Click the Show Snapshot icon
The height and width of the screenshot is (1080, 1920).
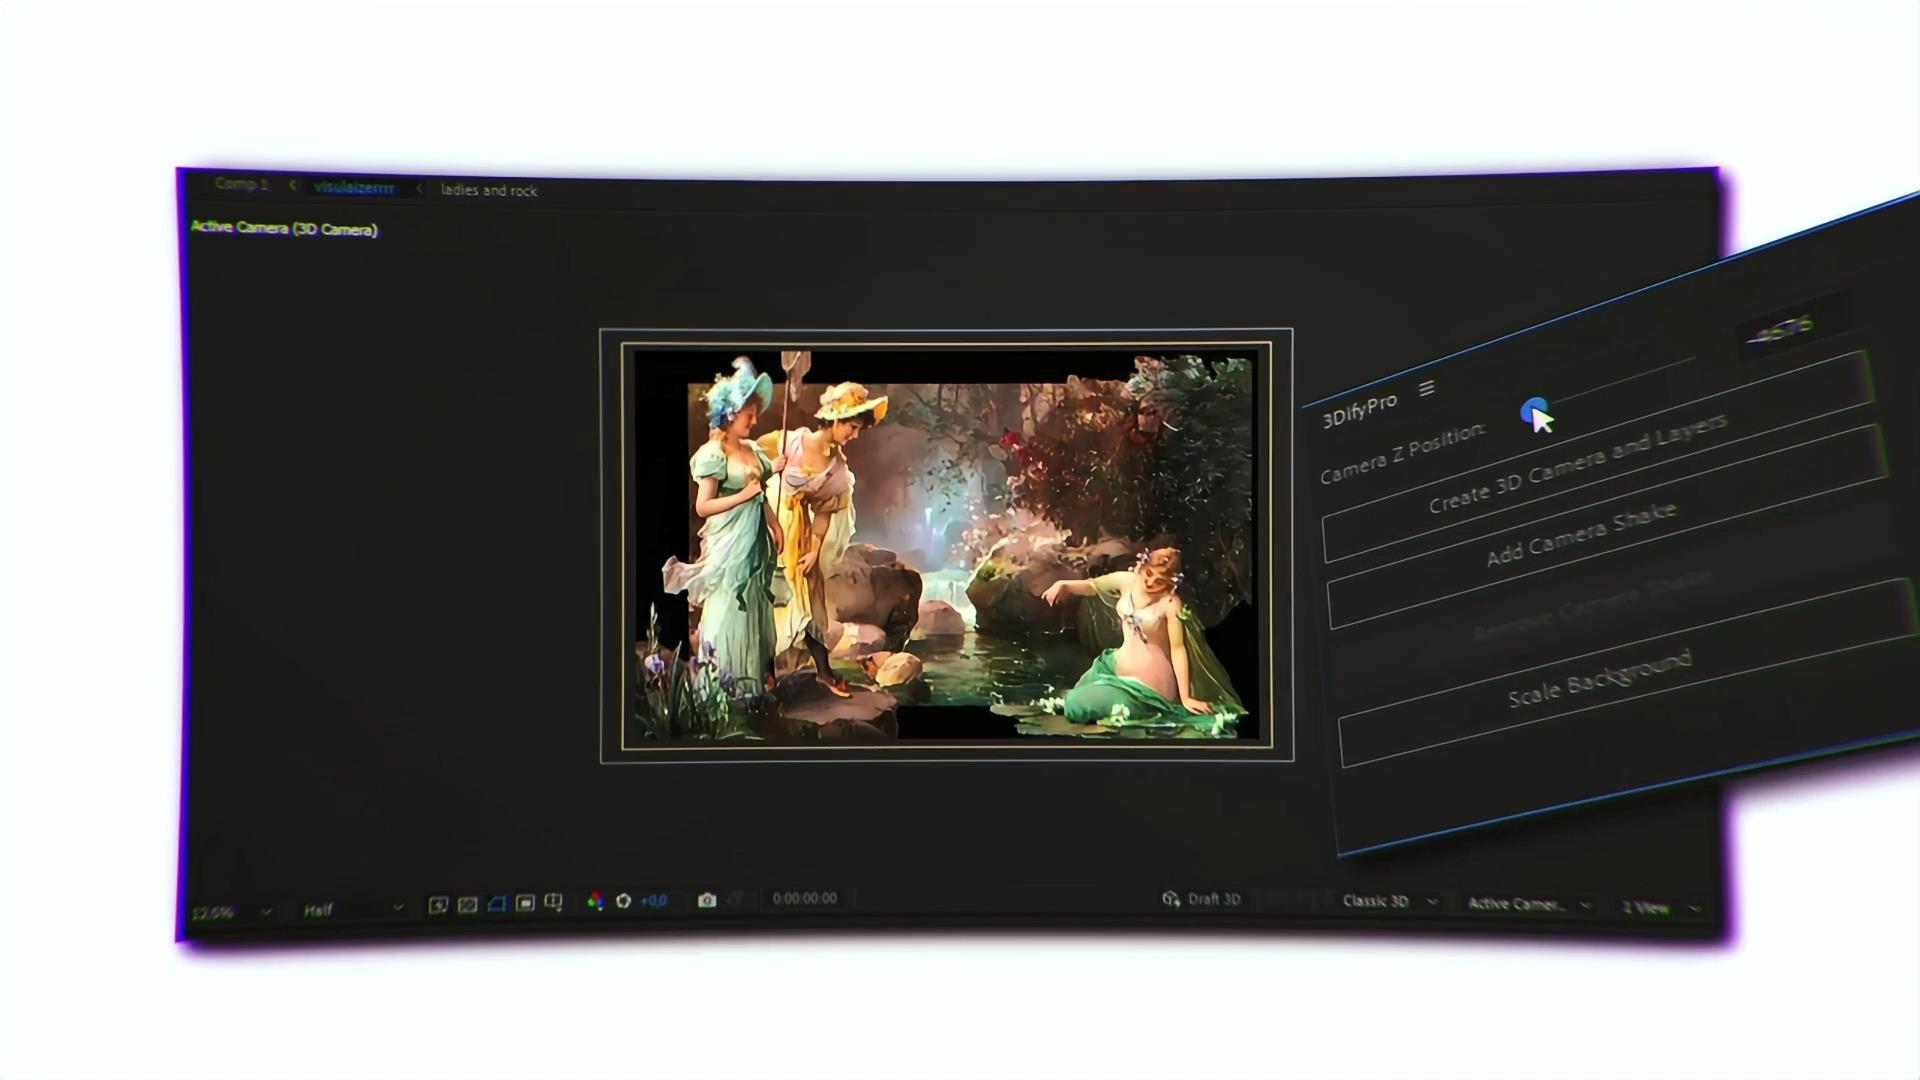[736, 899]
